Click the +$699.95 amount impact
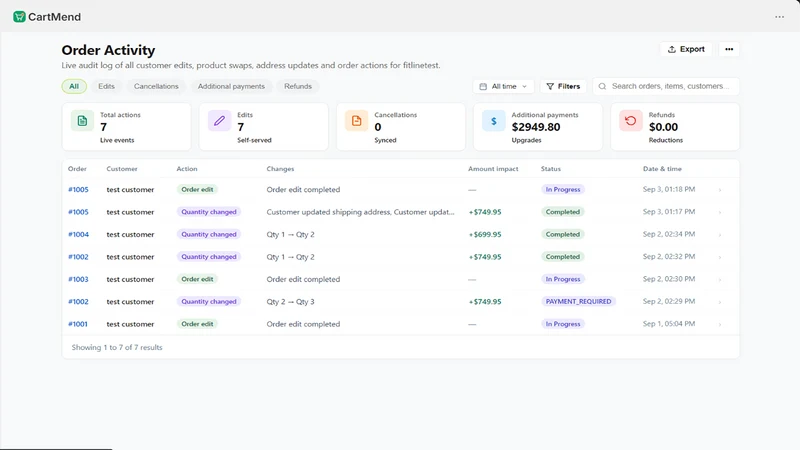800x450 pixels. [485, 234]
